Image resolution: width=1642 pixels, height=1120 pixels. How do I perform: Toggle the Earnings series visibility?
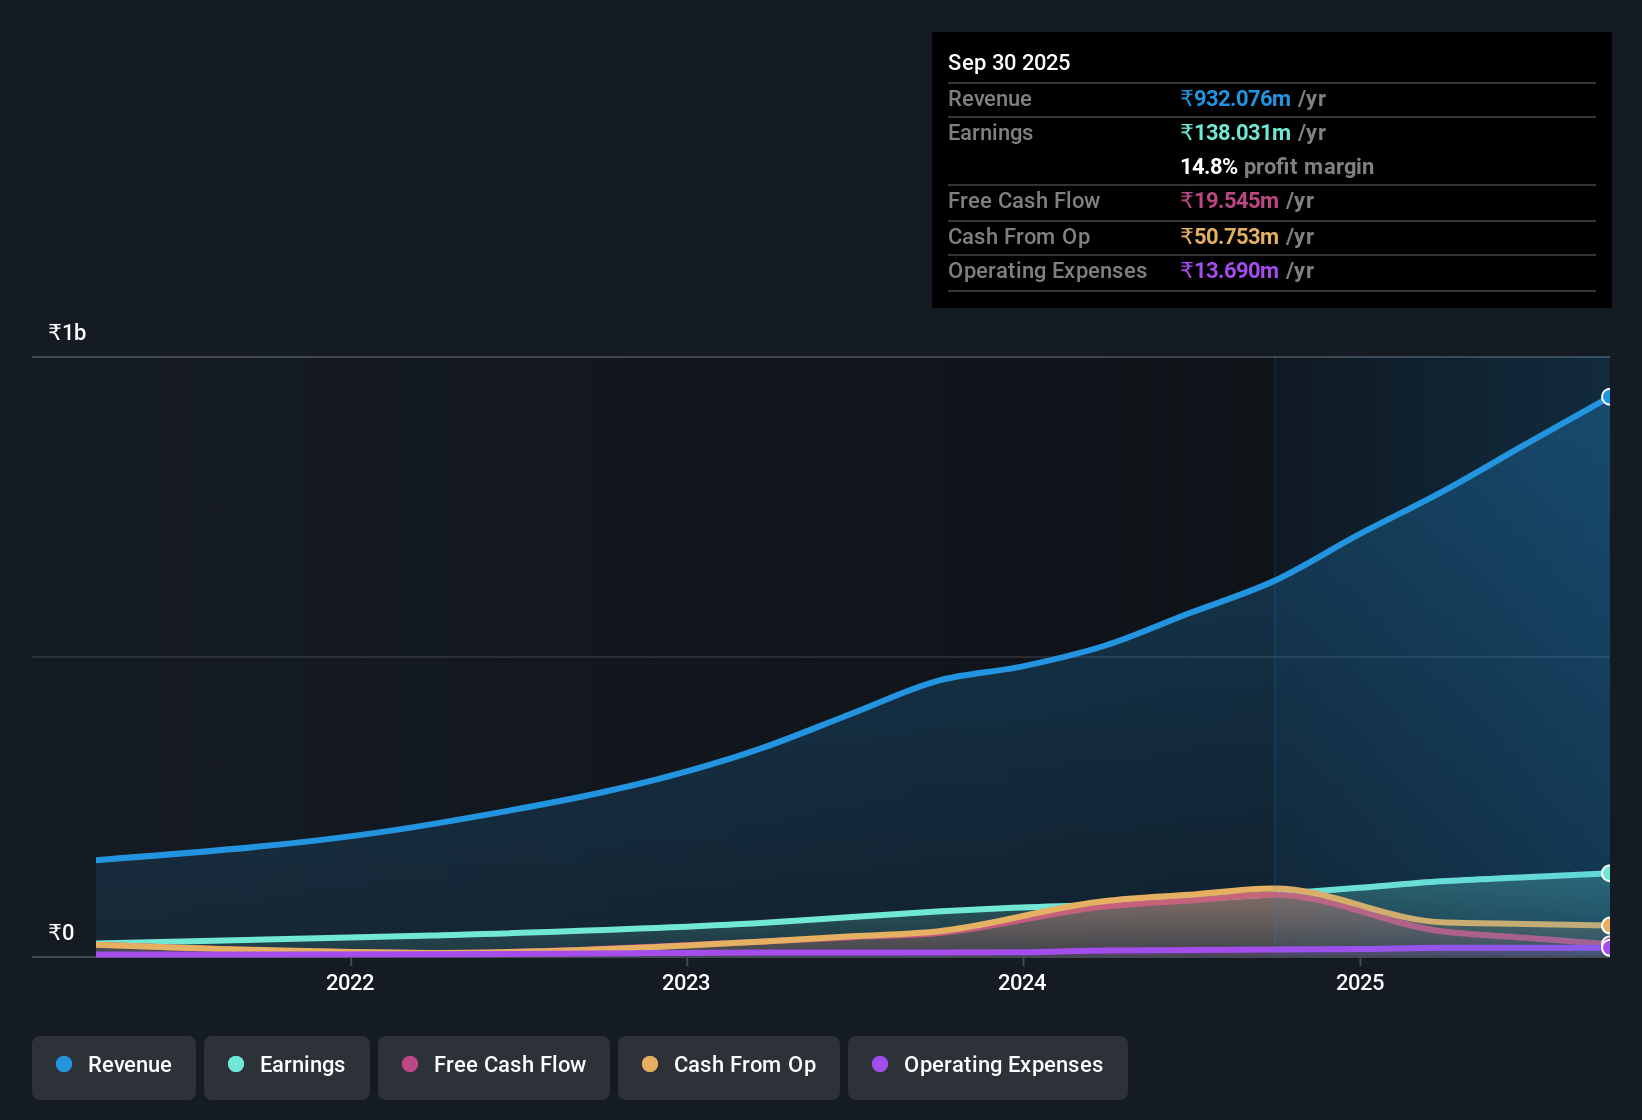point(286,1065)
